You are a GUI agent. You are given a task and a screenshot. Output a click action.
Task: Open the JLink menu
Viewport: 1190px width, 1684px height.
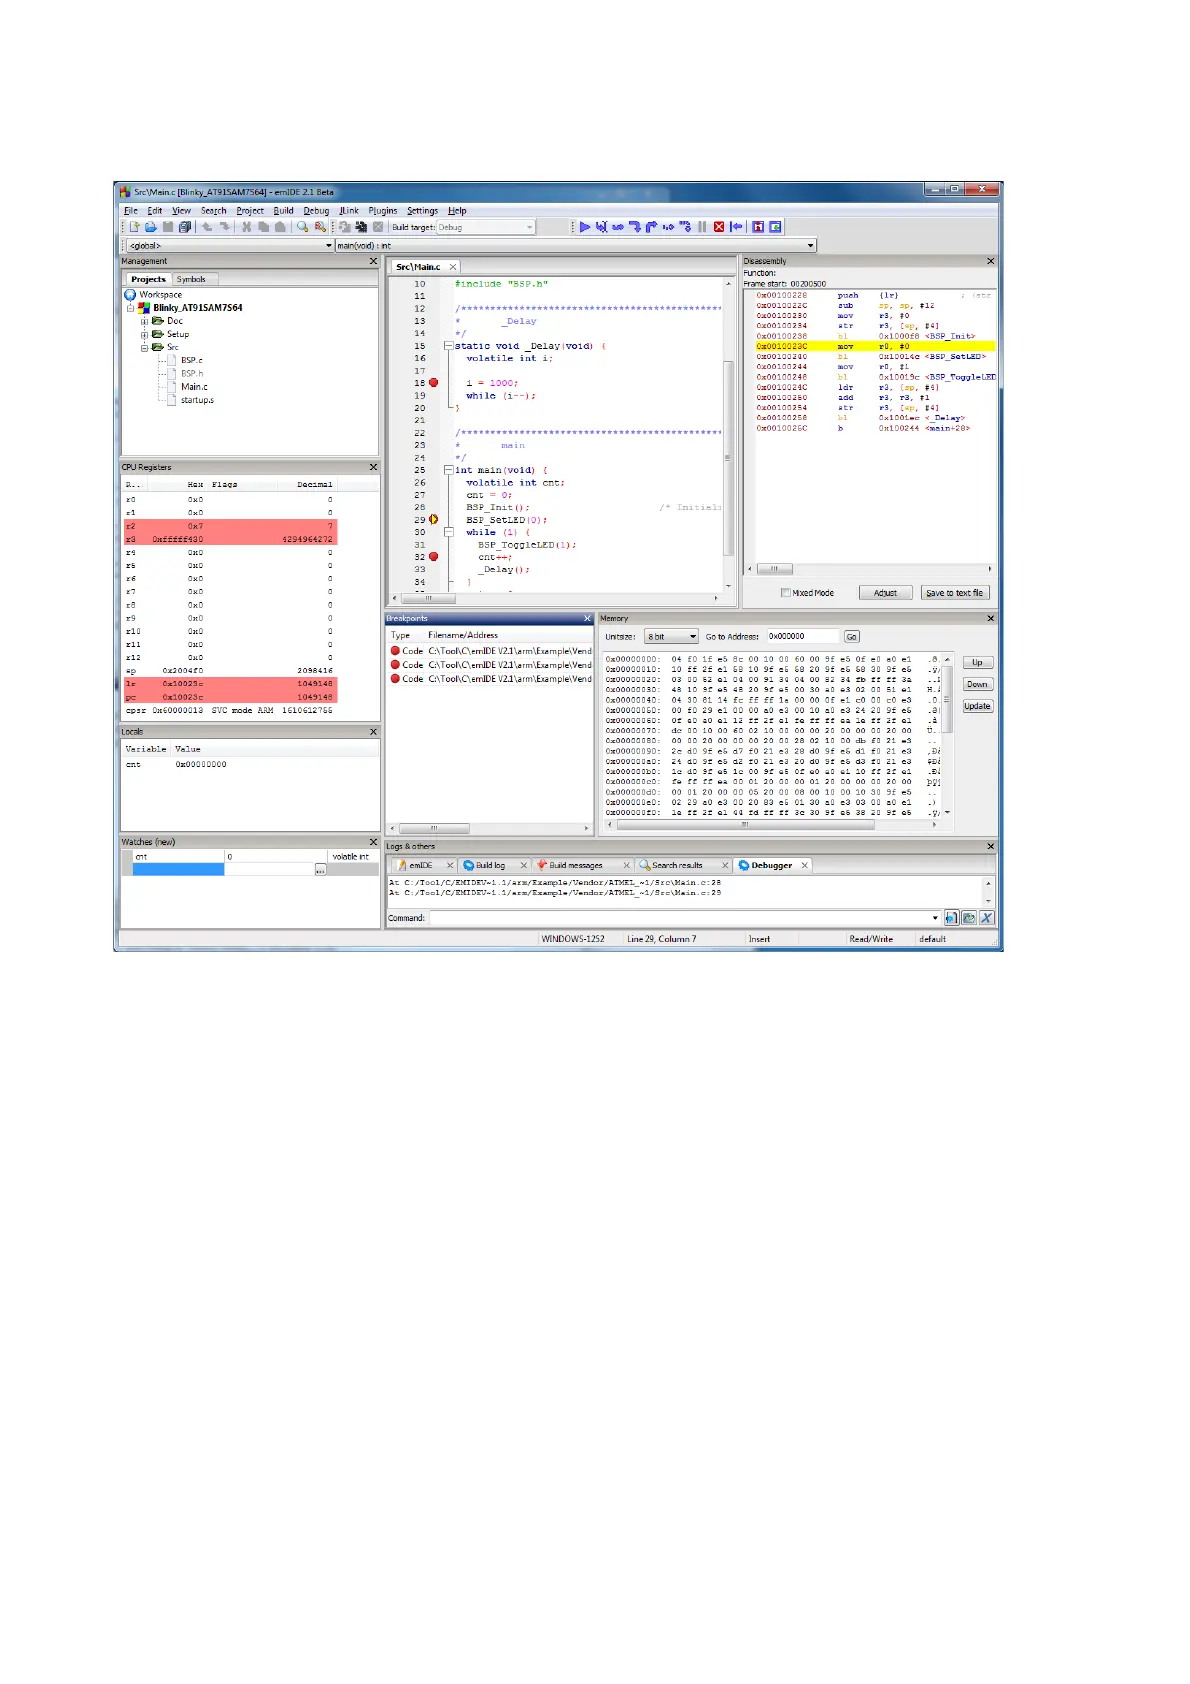(349, 211)
